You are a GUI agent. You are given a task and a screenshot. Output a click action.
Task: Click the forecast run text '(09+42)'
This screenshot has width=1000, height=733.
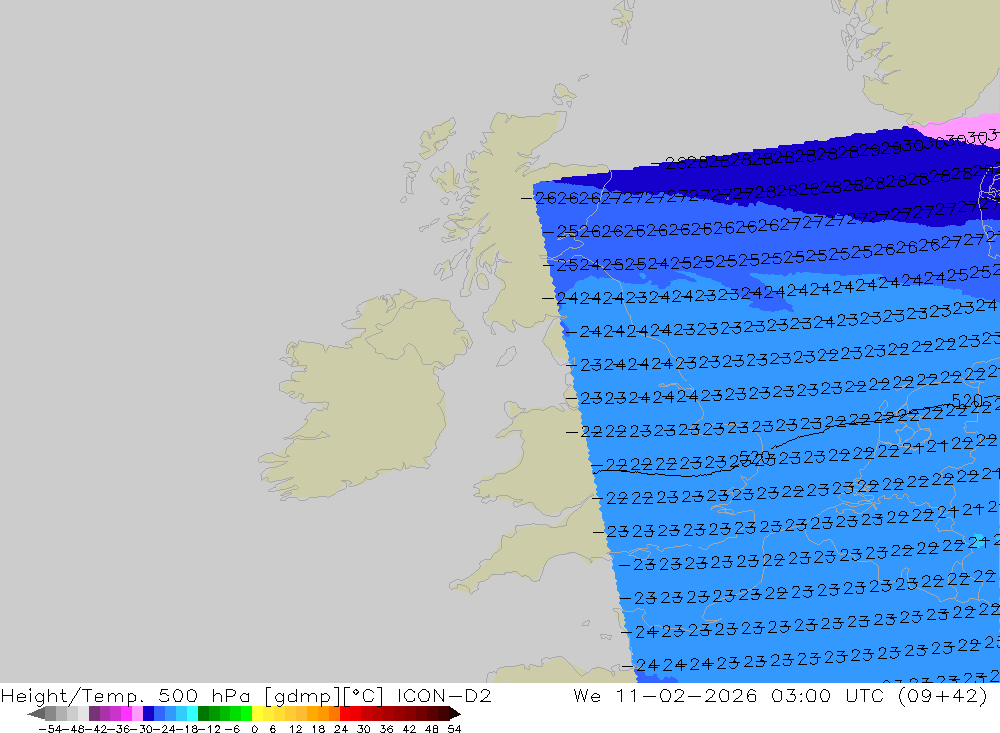coord(943,696)
